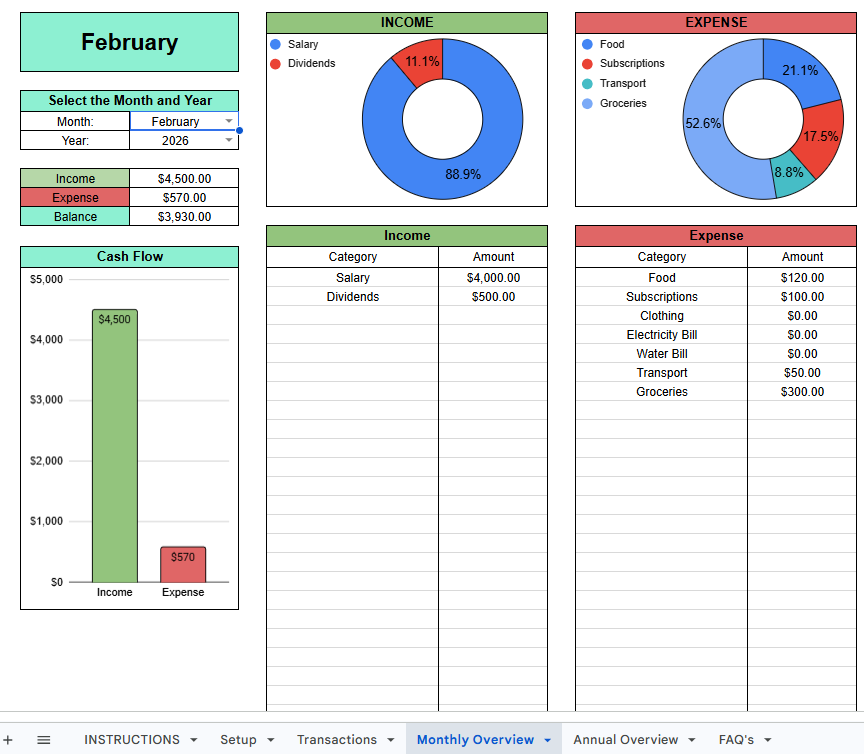Select the $4,500.00 income total cell
864x754 pixels.
click(x=184, y=179)
